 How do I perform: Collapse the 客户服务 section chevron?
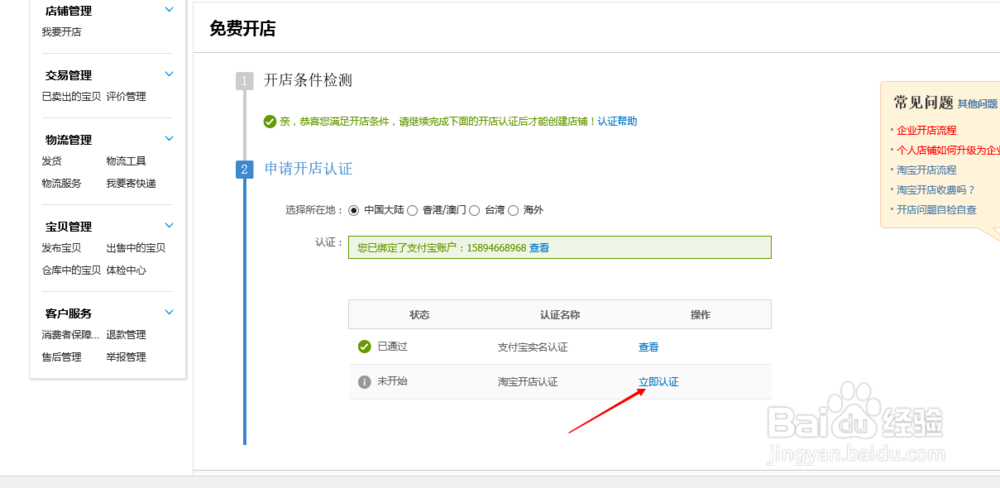click(x=169, y=312)
